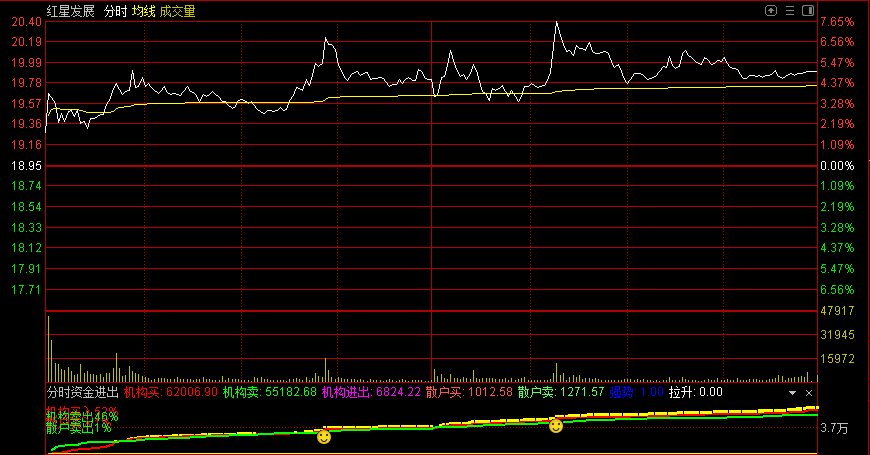Viewport: 870px width, 455px height.
Task: Toggle the 均线 average line legend
Action: (x=145, y=11)
